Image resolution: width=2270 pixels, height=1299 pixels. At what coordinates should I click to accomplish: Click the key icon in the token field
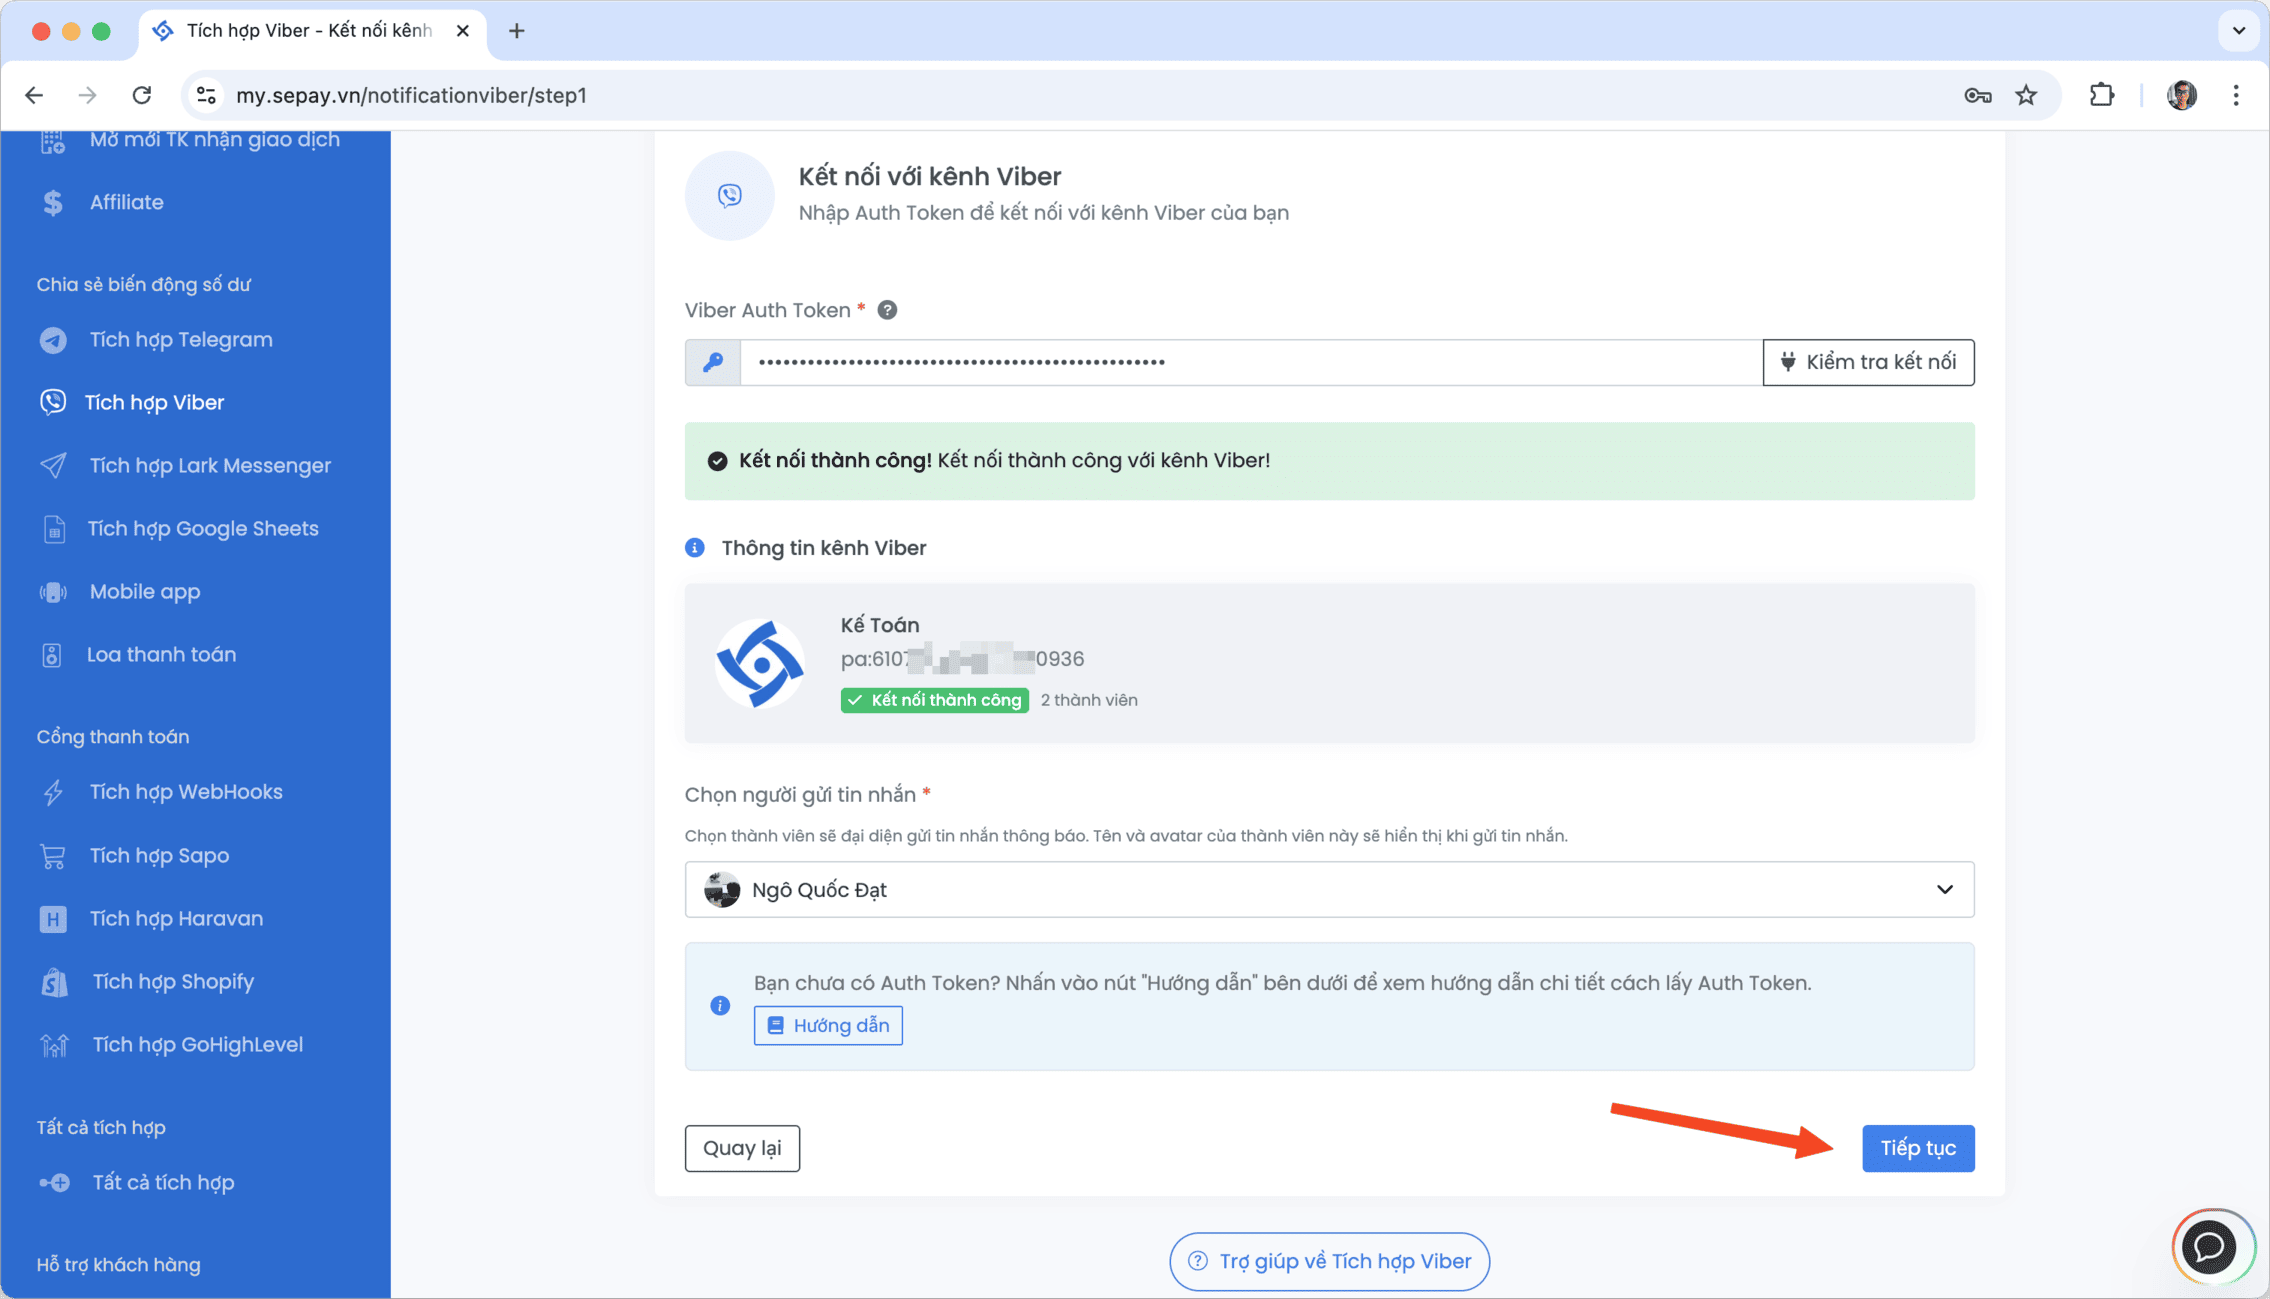[x=713, y=362]
